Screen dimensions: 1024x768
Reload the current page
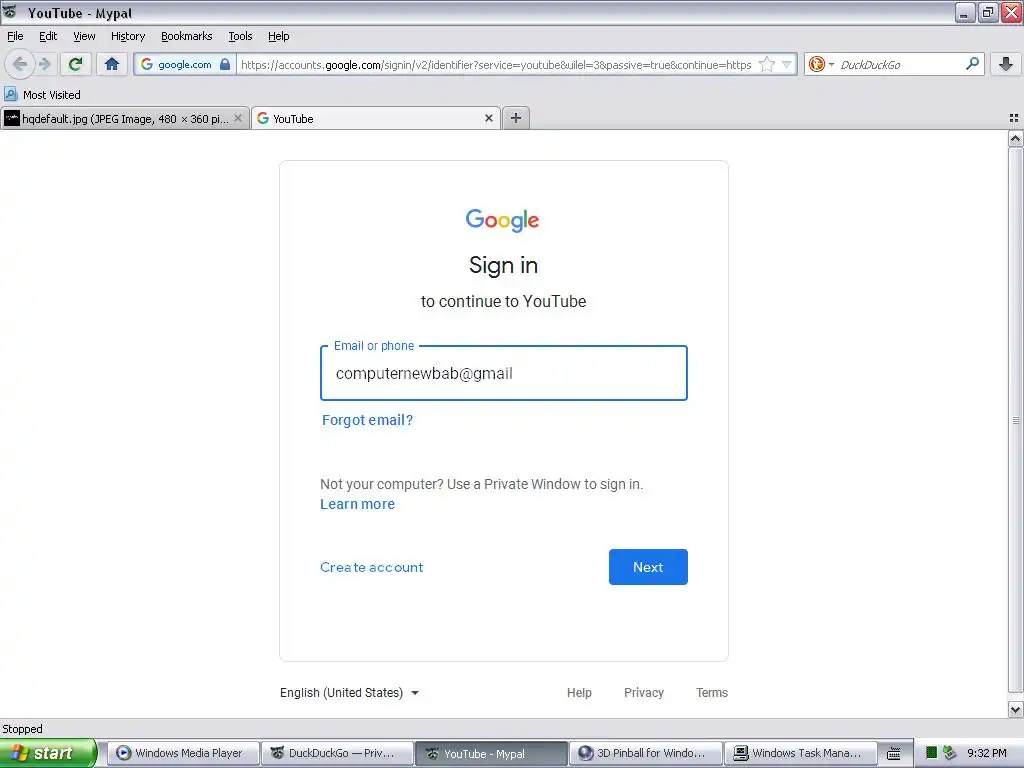(x=75, y=64)
